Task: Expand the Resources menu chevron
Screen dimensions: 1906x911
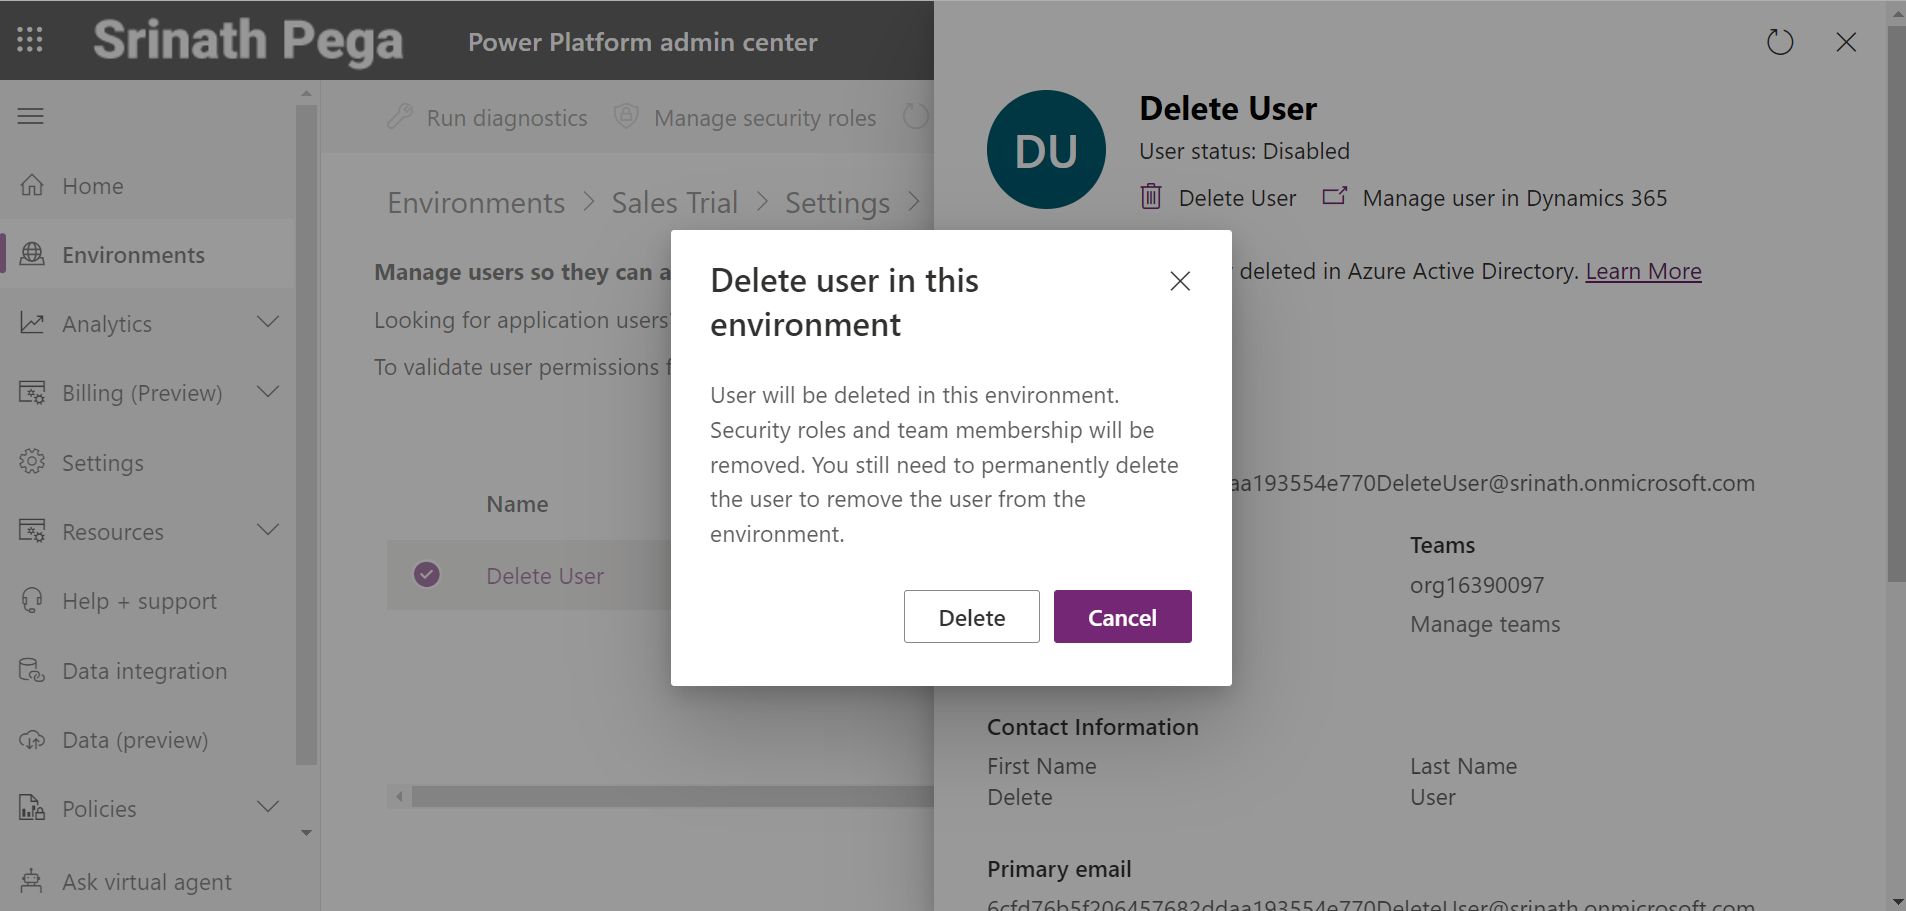Action: pyautogui.click(x=267, y=530)
